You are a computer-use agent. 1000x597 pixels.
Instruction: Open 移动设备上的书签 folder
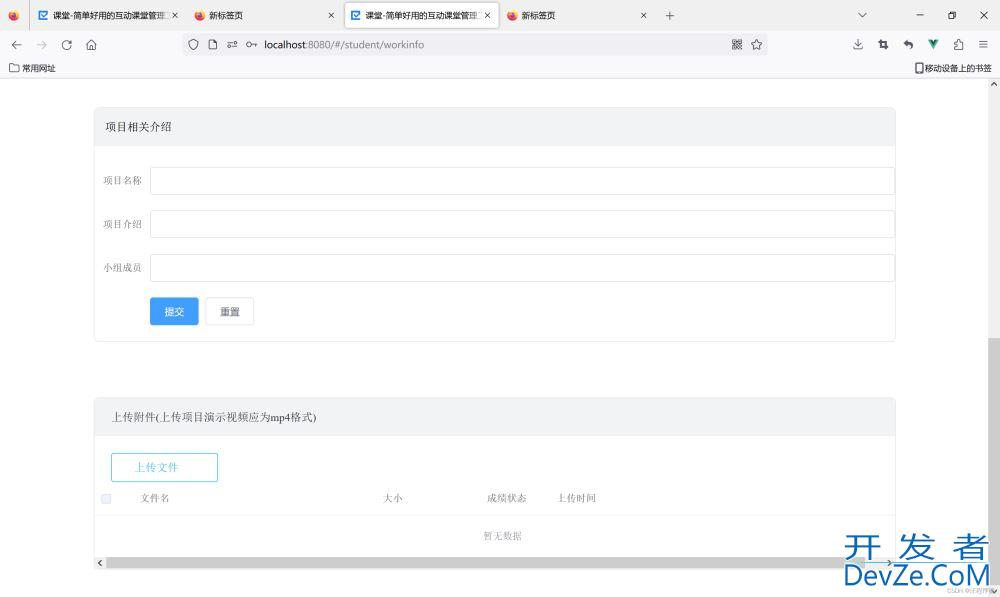[x=953, y=68]
